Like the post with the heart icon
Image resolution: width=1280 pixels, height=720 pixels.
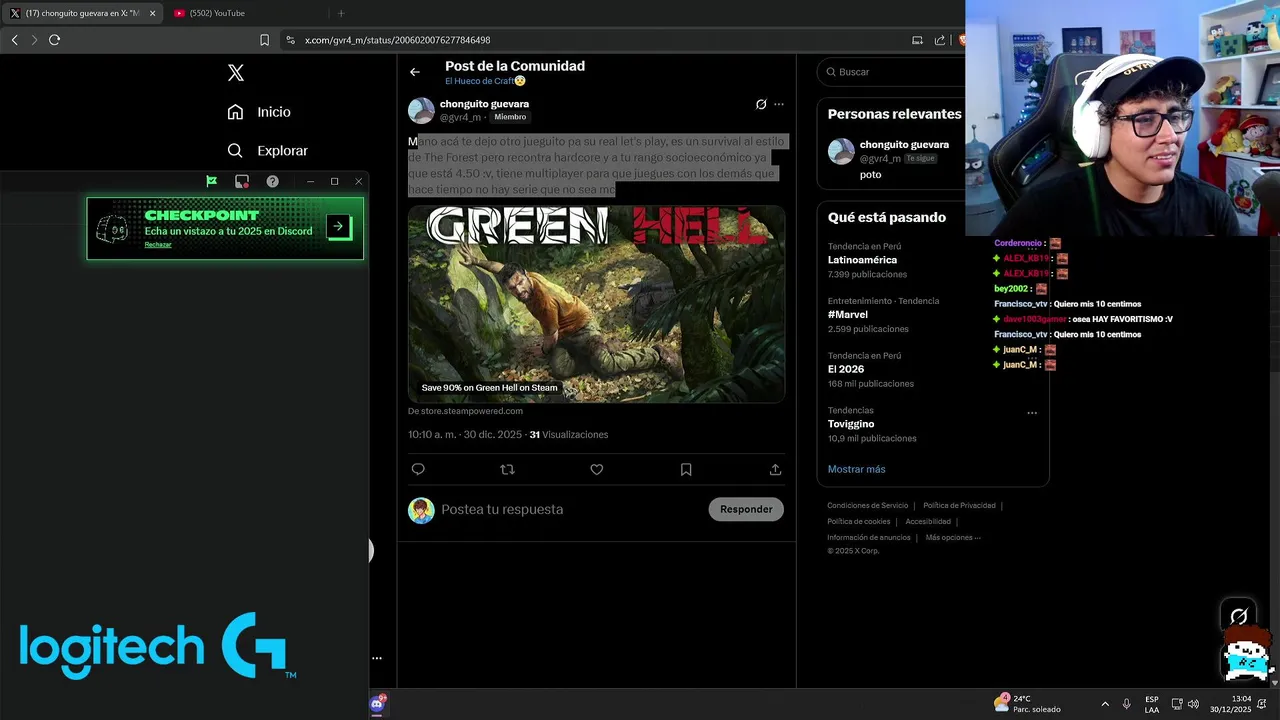pos(597,469)
